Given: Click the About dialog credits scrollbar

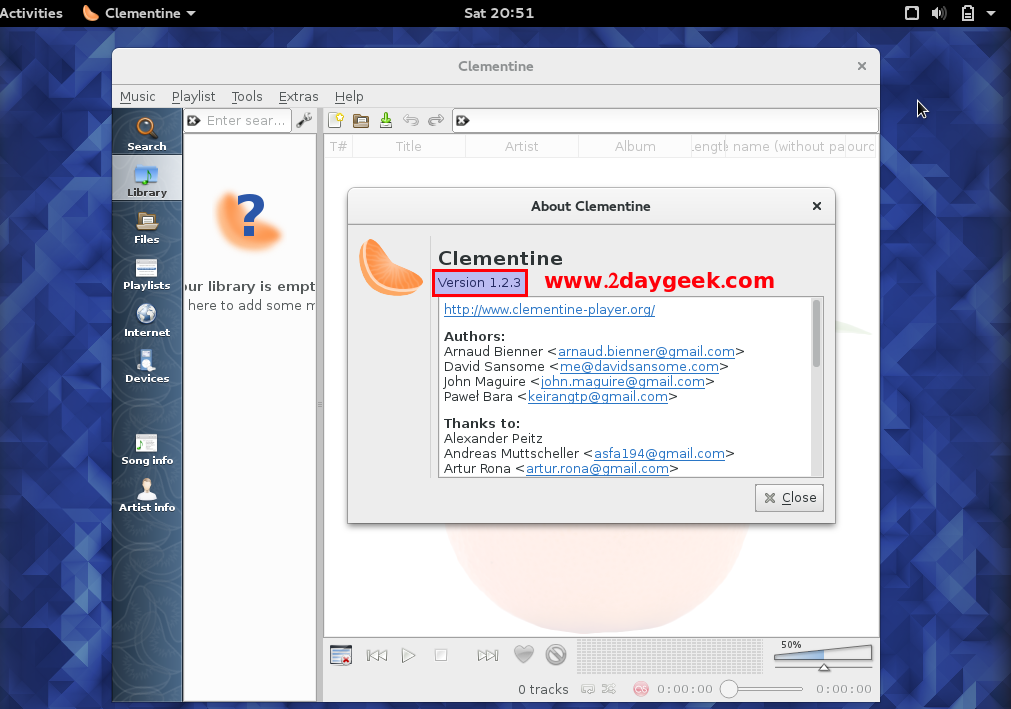Looking at the screenshot, I should 816,333.
